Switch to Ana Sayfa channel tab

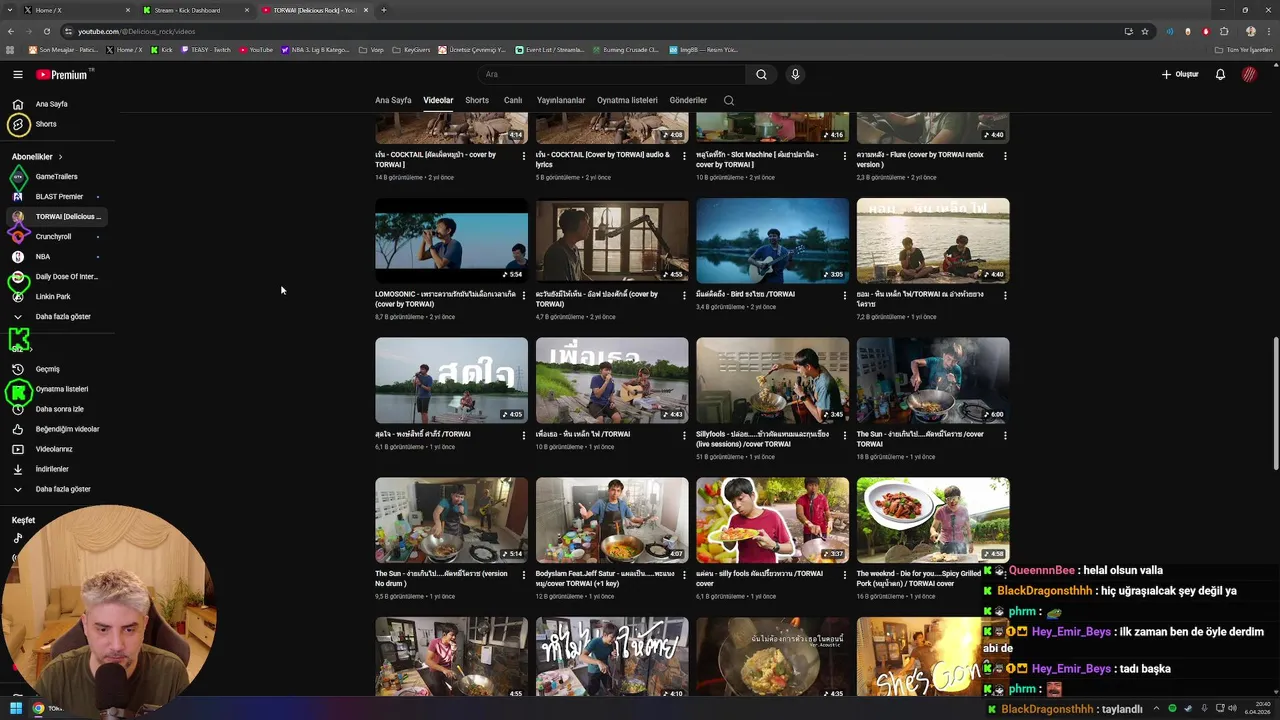tap(393, 100)
